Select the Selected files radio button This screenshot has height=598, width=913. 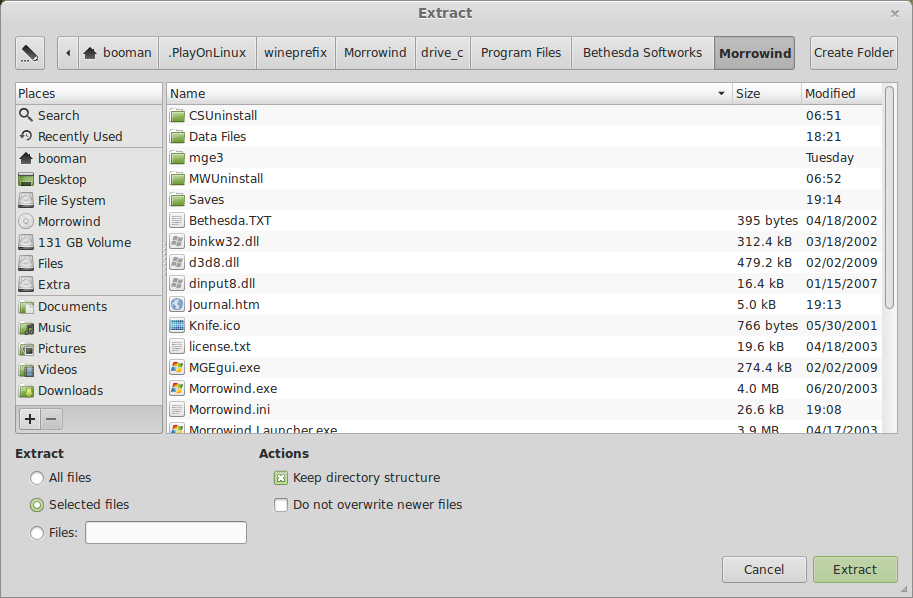pyautogui.click(x=37, y=505)
